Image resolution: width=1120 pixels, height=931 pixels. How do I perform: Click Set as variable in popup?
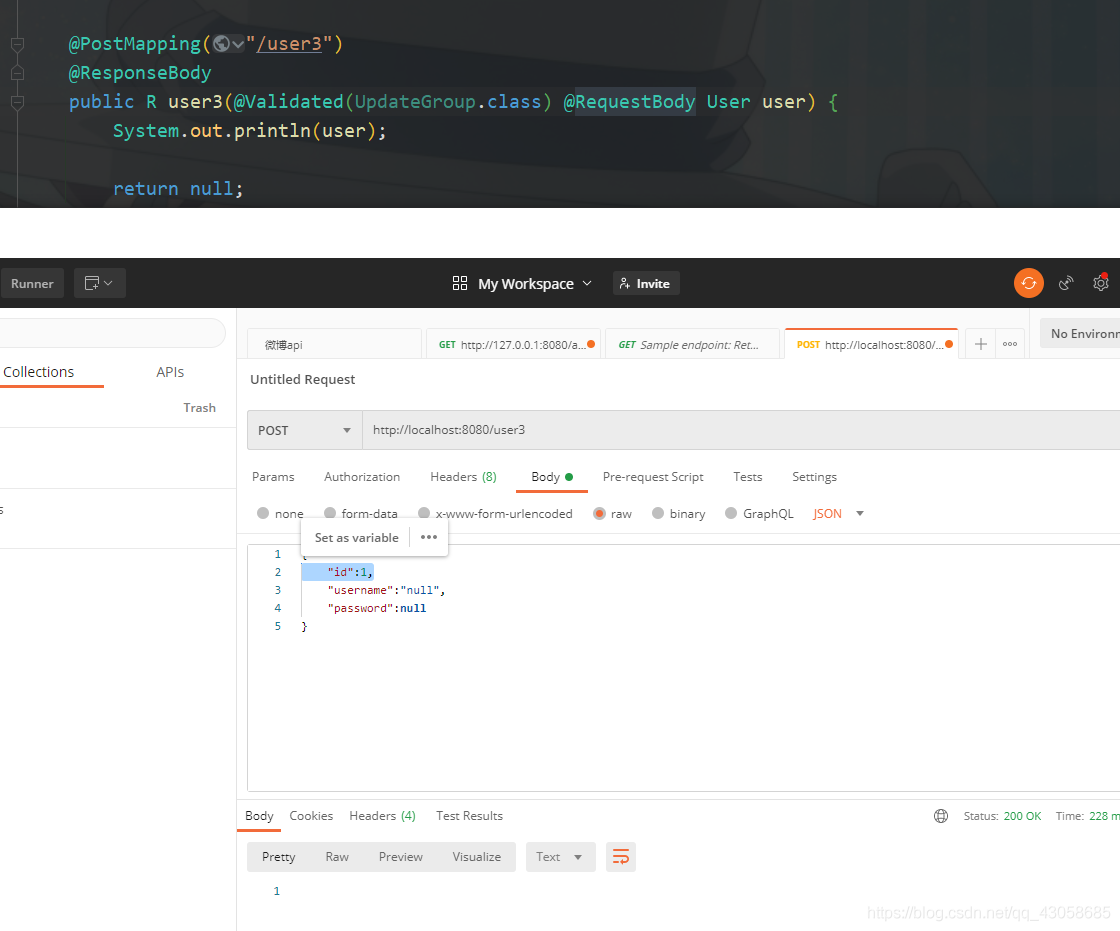coord(356,538)
